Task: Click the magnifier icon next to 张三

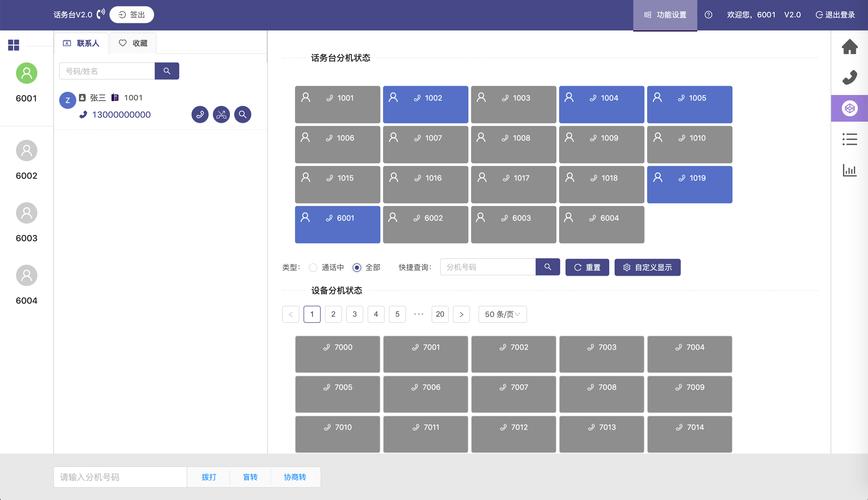Action: (242, 115)
